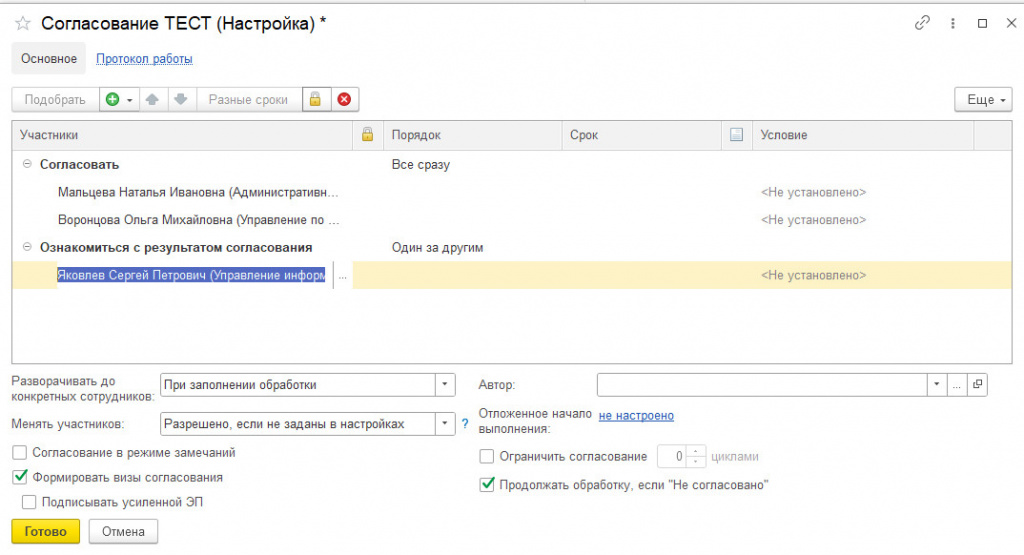
Task: Open dropdown arrow next to add icon
Action: [129, 100]
